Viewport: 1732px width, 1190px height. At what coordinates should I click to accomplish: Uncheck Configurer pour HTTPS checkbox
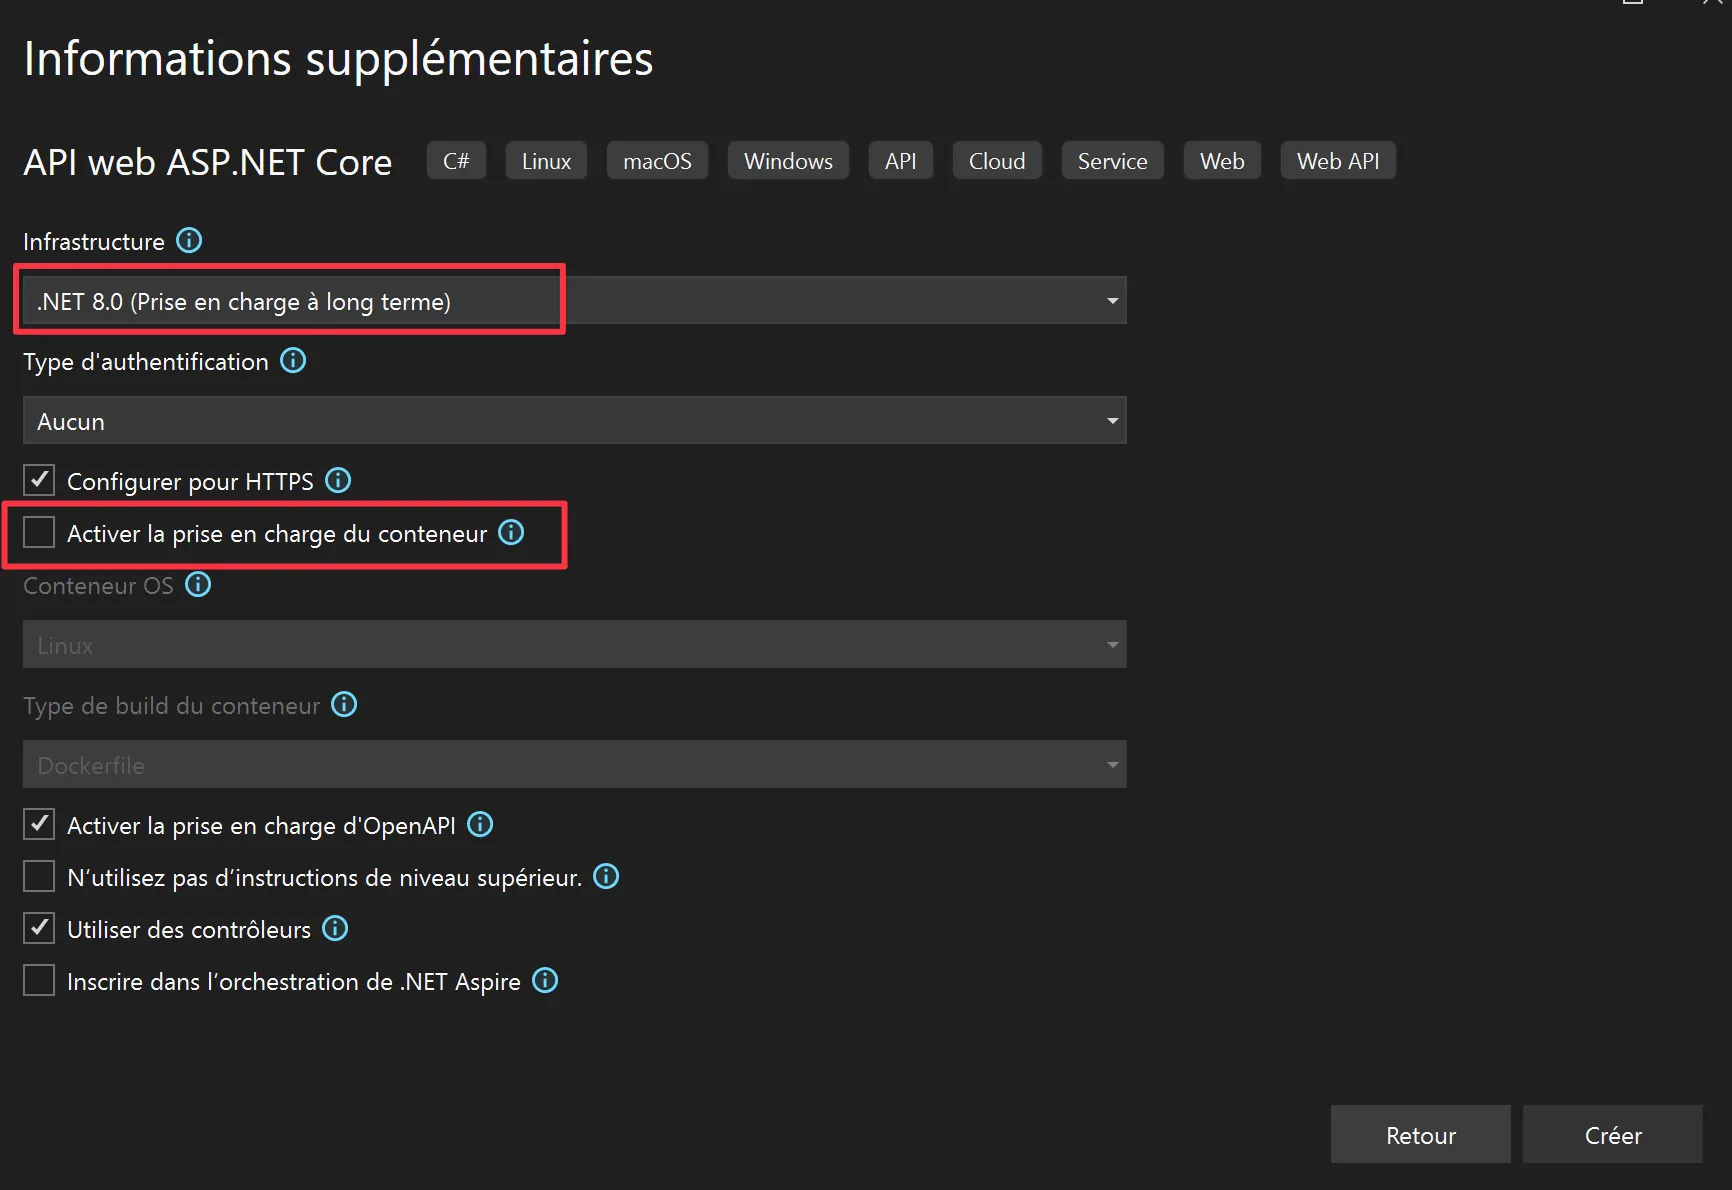tap(39, 481)
